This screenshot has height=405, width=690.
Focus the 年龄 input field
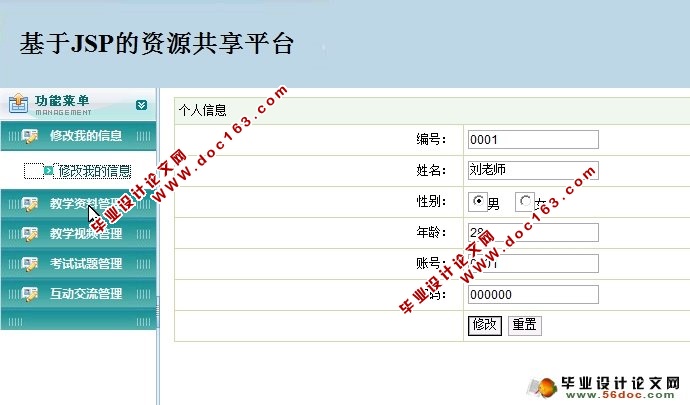533,232
